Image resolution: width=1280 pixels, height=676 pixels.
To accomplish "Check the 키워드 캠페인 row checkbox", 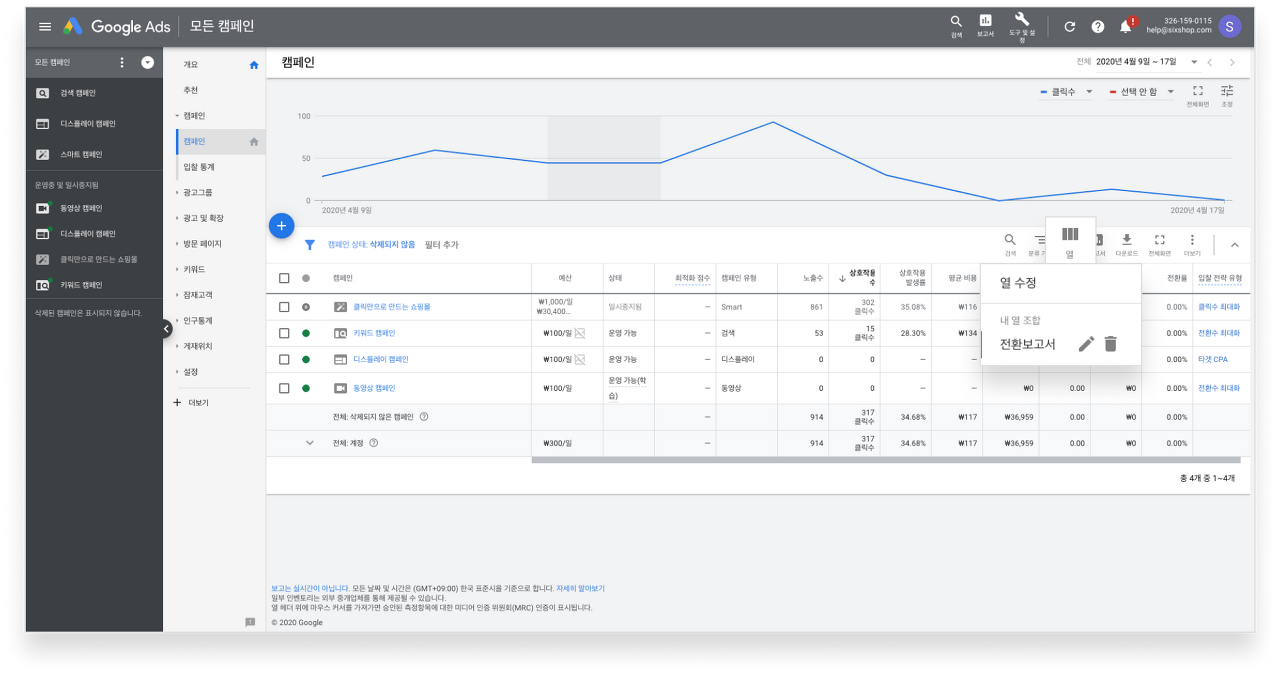I will pyautogui.click(x=284, y=333).
